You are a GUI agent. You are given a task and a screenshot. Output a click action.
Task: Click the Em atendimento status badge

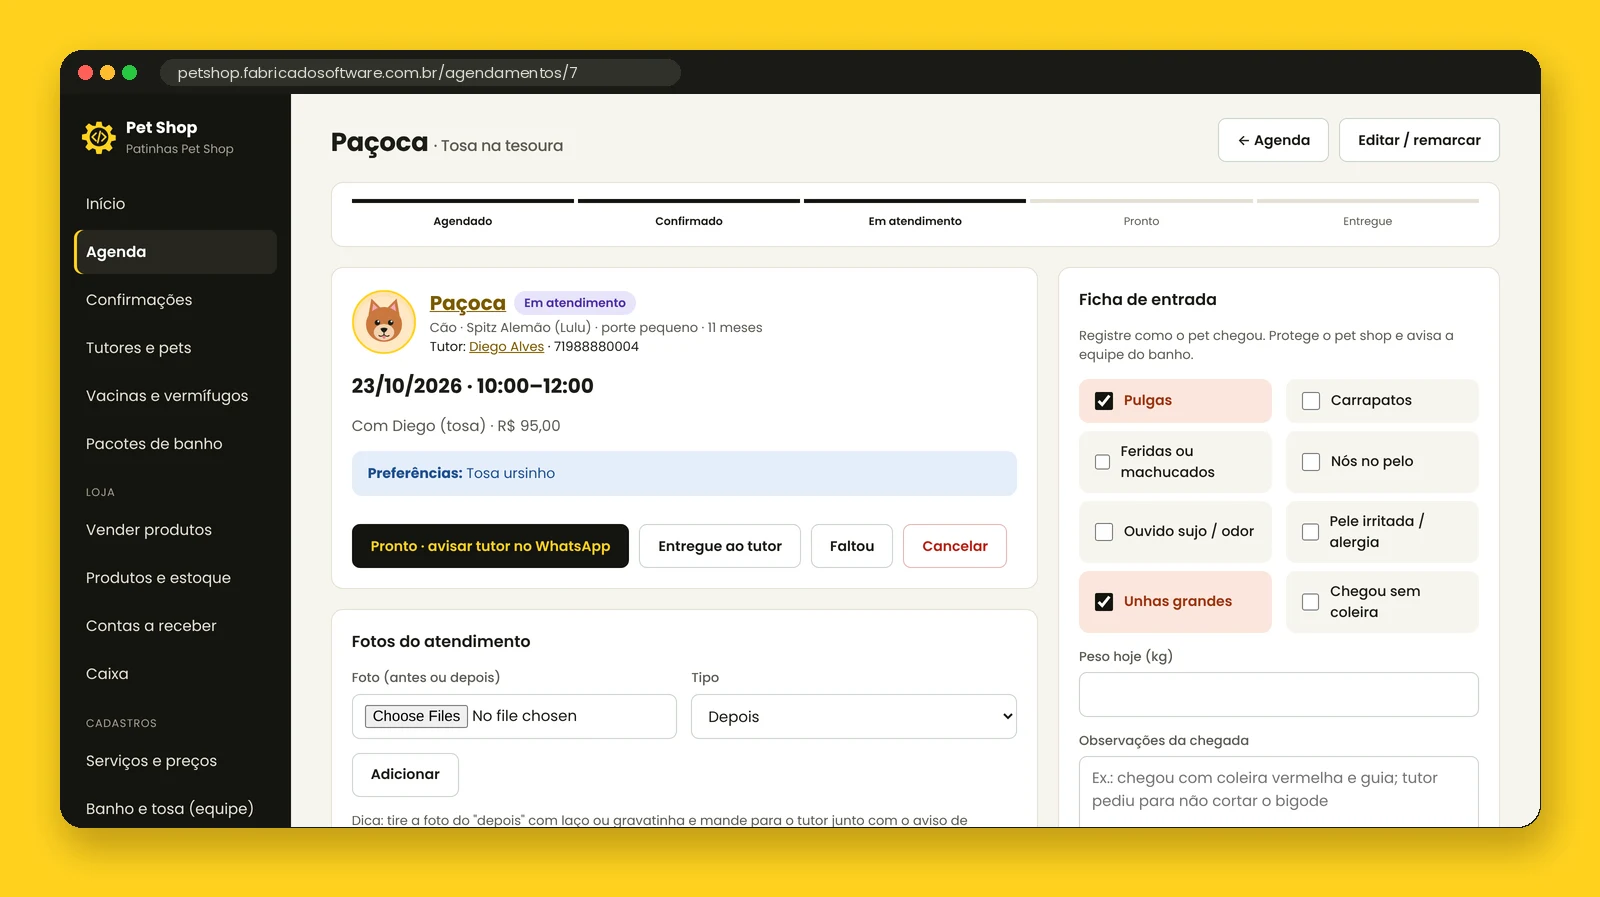click(x=575, y=303)
